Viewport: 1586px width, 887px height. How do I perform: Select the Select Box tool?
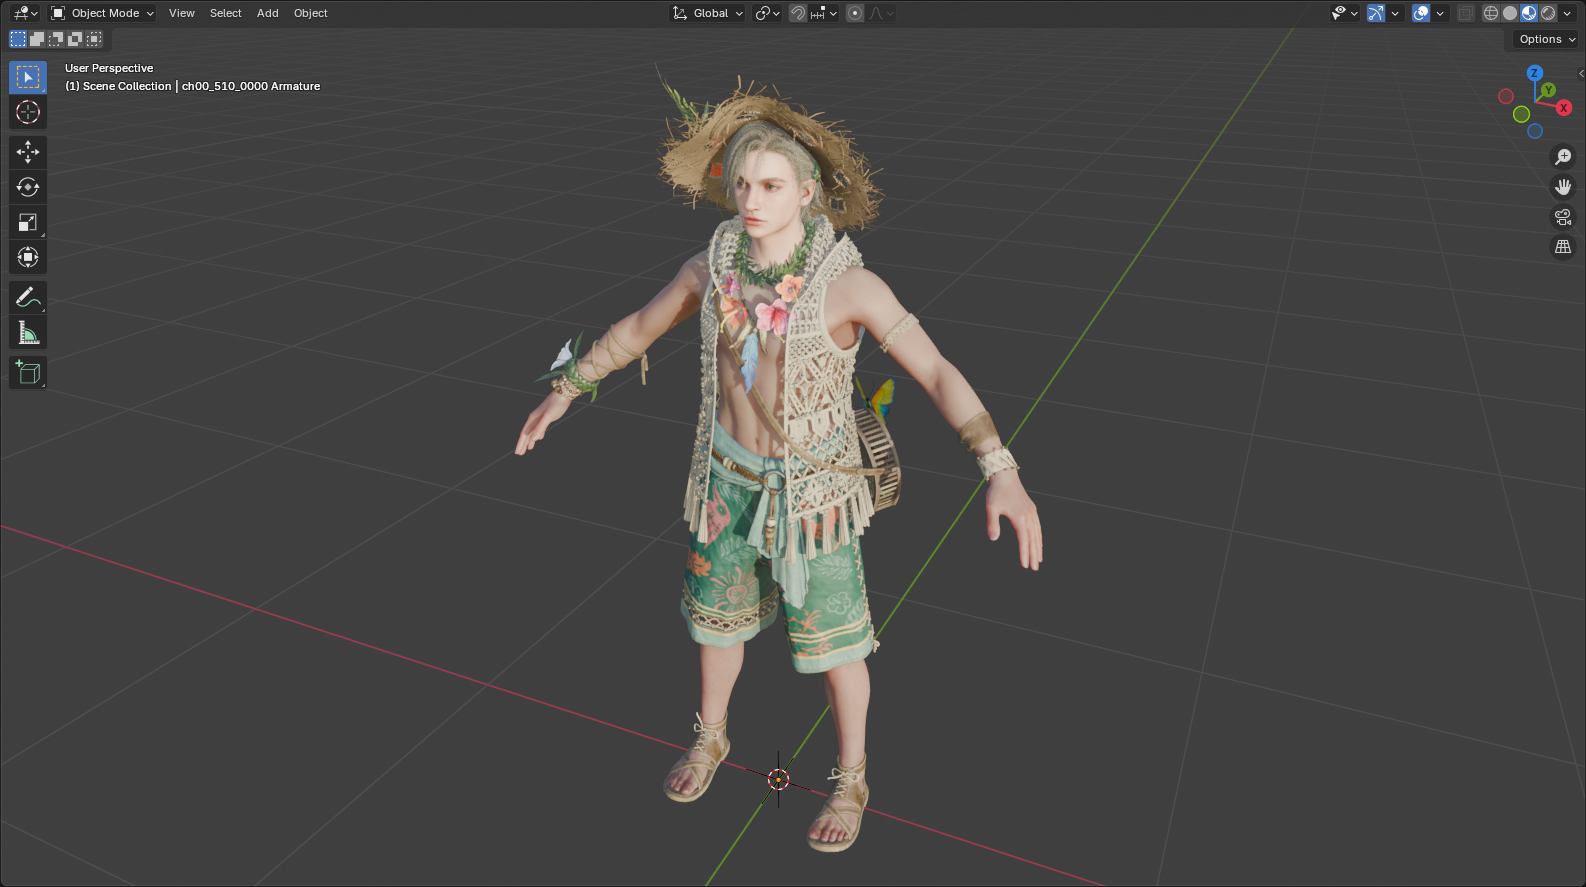pos(28,77)
